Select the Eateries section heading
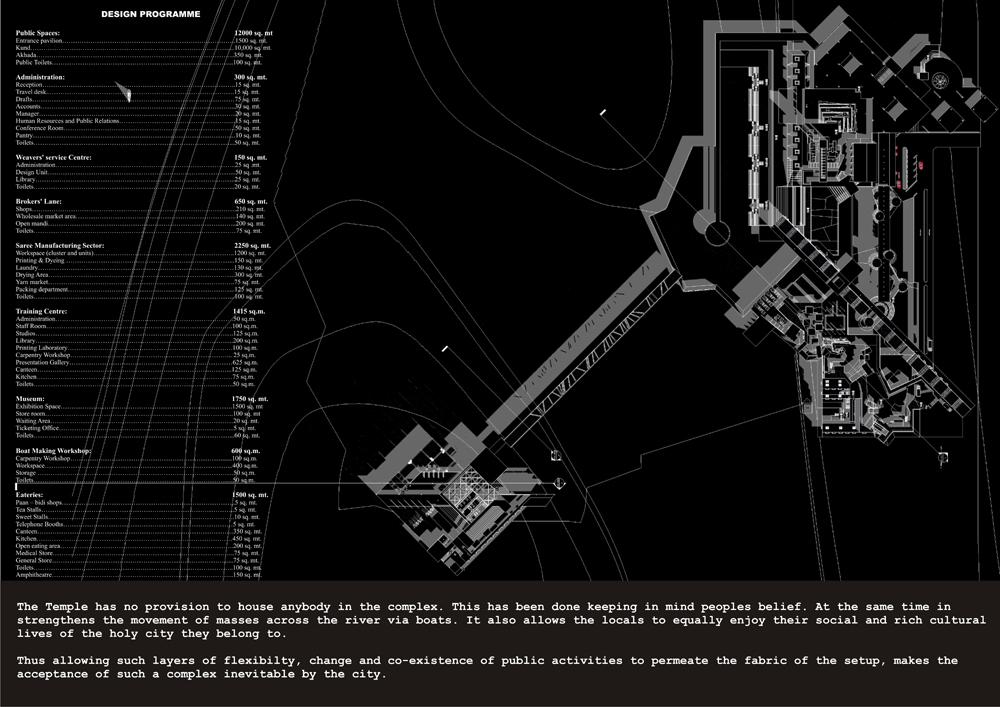Image resolution: width=1000 pixels, height=707 pixels. click(31, 495)
